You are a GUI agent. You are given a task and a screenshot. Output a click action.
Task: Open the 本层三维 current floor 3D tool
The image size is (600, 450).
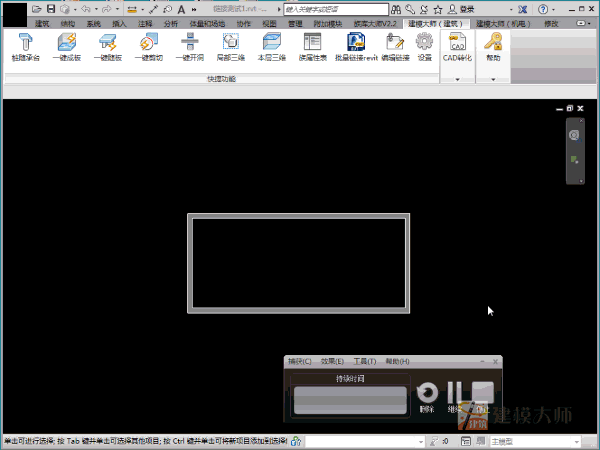[x=272, y=47]
